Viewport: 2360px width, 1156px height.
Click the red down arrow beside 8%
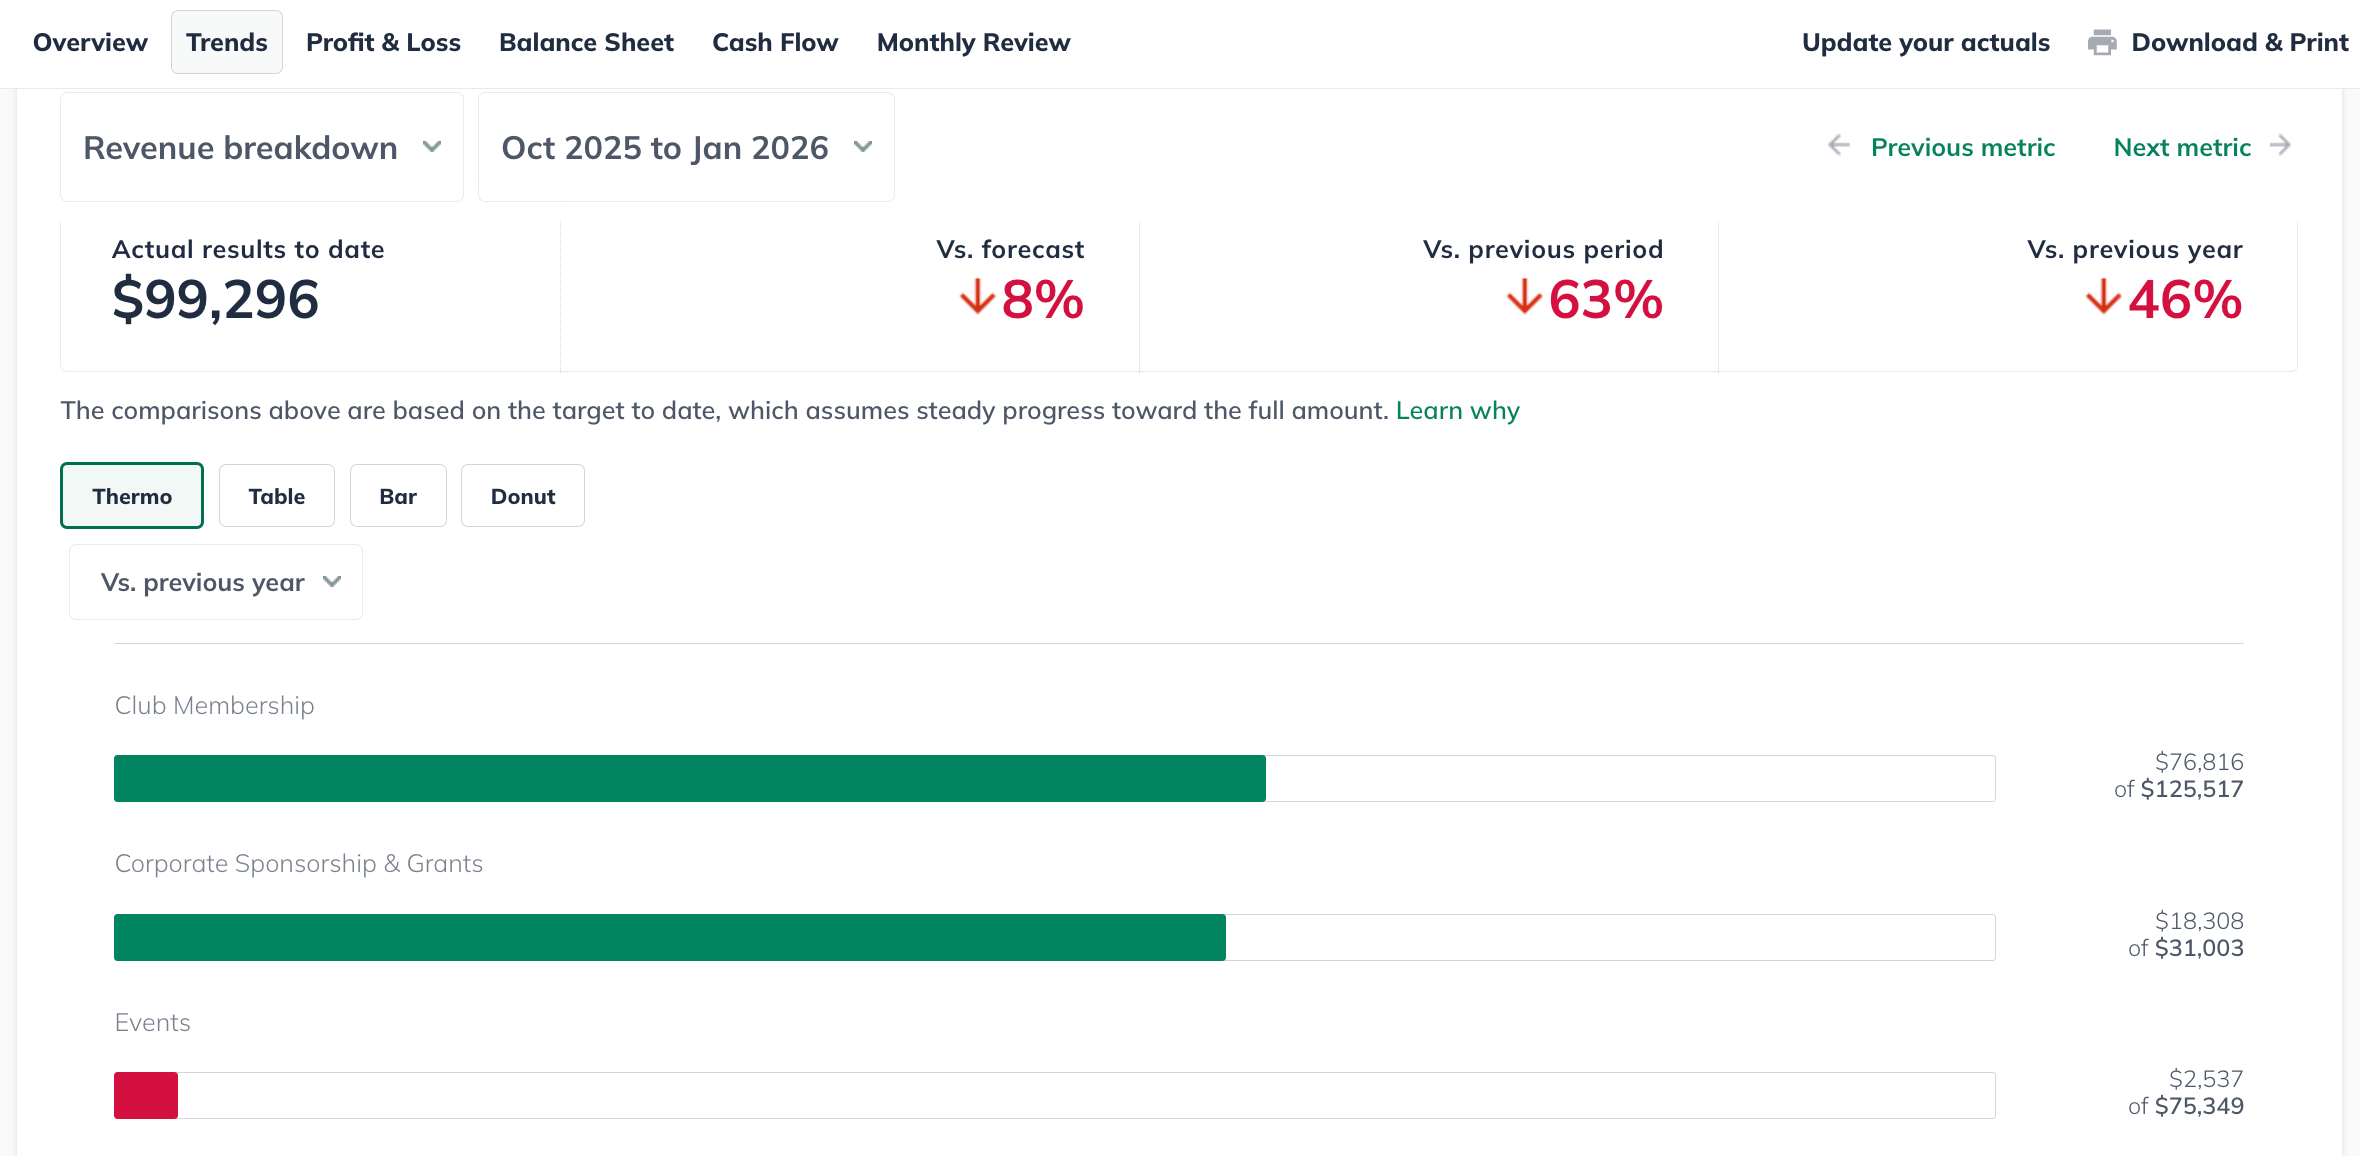[976, 297]
